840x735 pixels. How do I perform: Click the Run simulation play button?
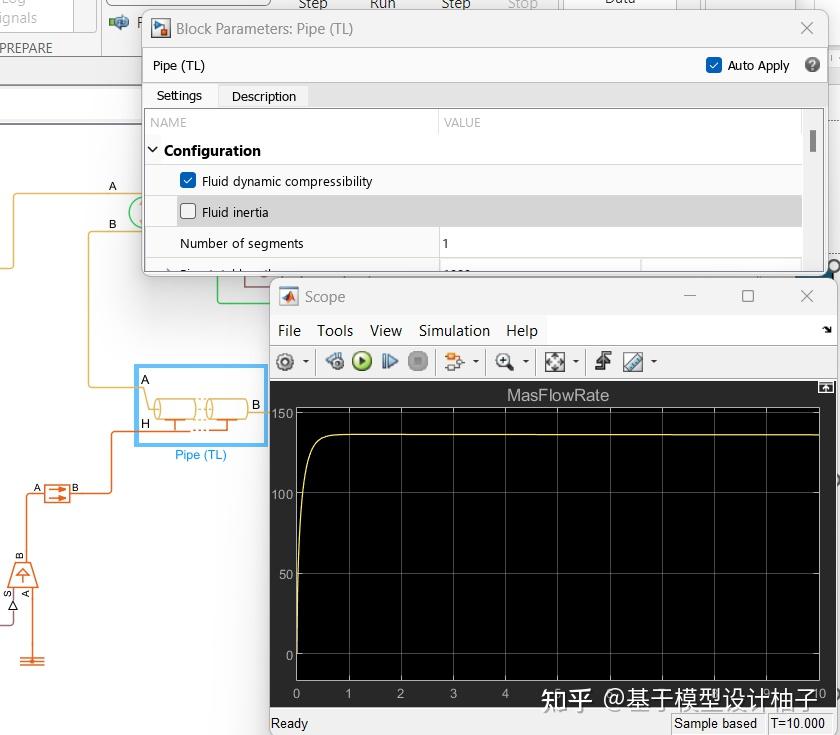pos(362,362)
